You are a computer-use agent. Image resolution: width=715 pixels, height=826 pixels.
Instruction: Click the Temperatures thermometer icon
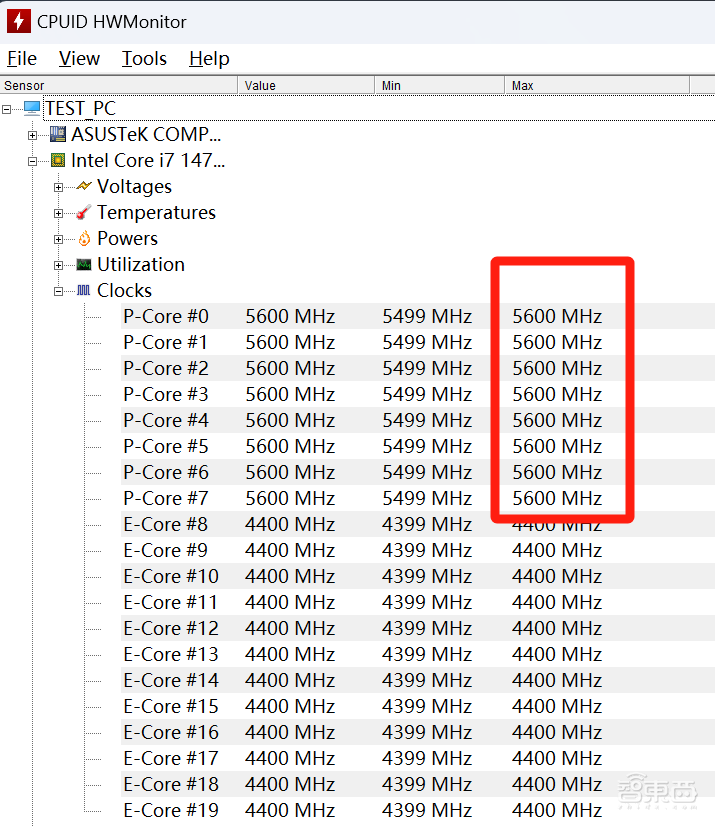pyautogui.click(x=84, y=212)
